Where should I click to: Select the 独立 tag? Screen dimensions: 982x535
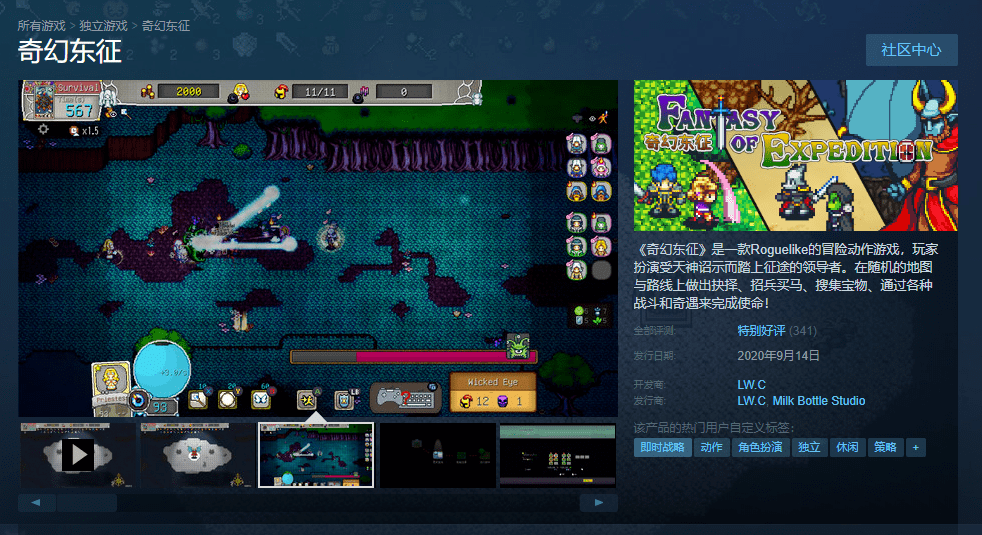click(809, 447)
